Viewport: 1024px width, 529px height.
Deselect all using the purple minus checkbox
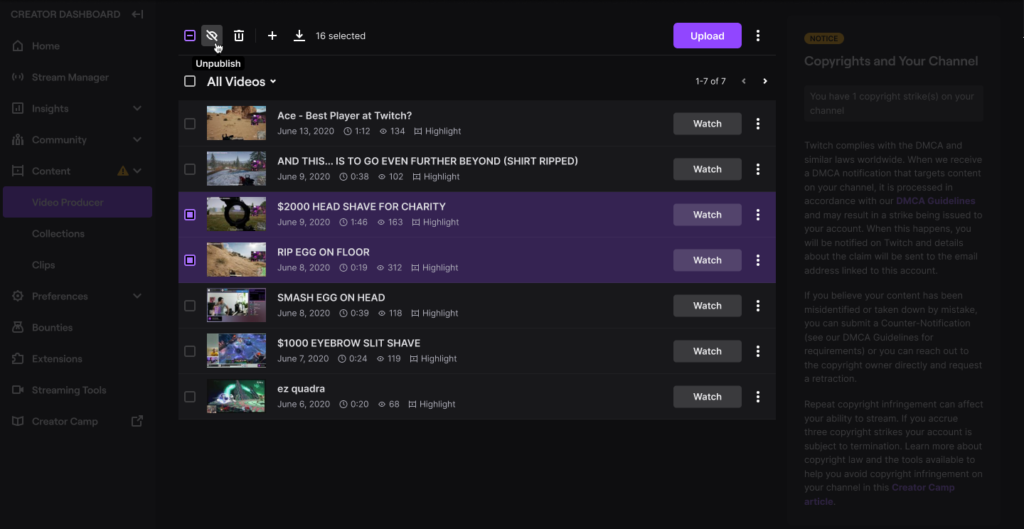click(x=189, y=36)
